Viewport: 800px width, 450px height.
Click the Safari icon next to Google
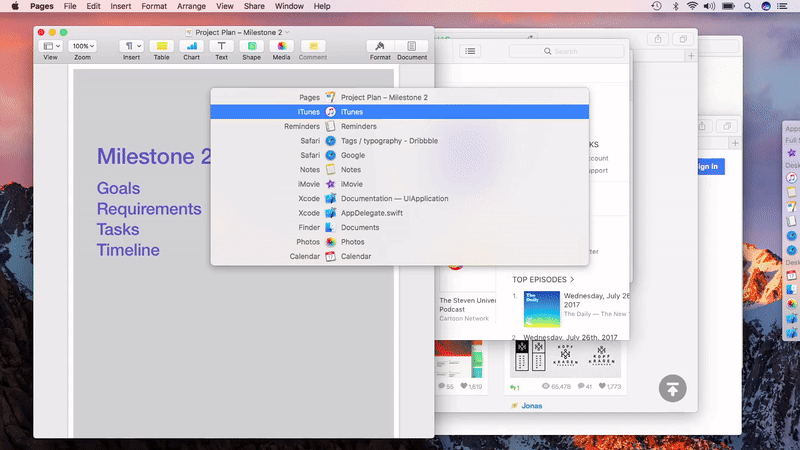(x=331, y=155)
